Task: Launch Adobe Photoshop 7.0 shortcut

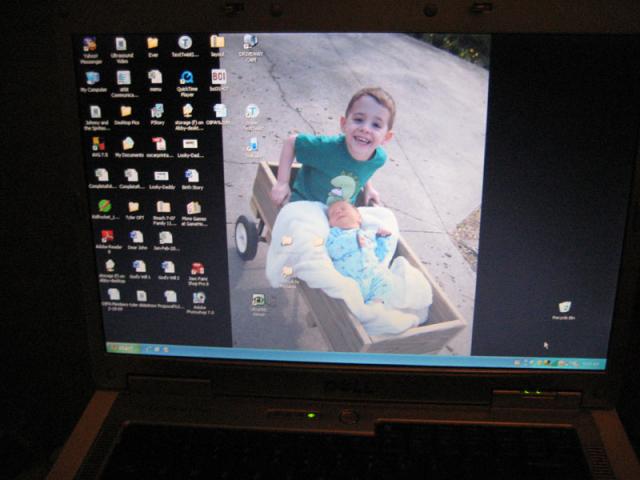Action: [200, 303]
